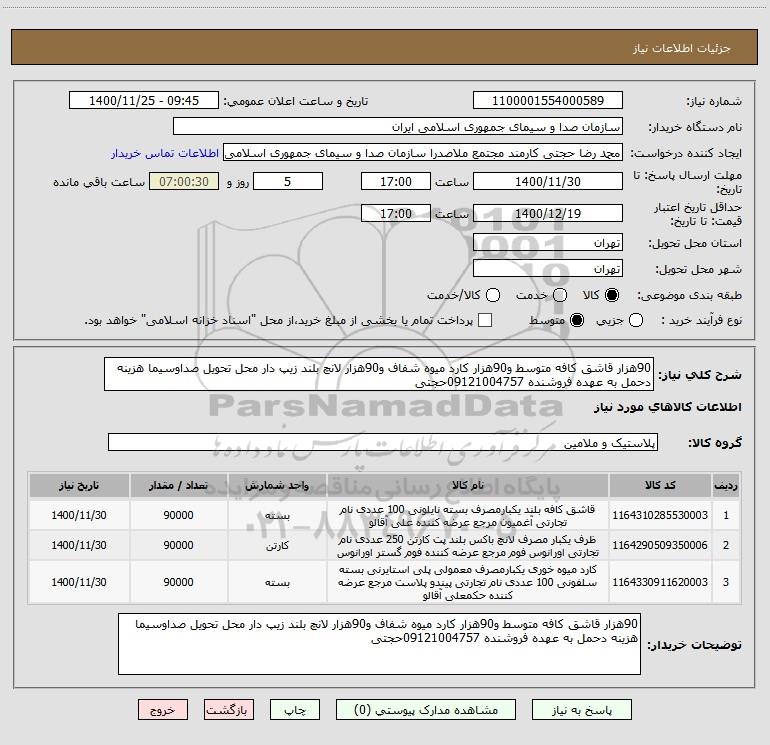Click the announcement date field 1400/11/25 - 09:45
This screenshot has height=745, width=770.
[144, 101]
